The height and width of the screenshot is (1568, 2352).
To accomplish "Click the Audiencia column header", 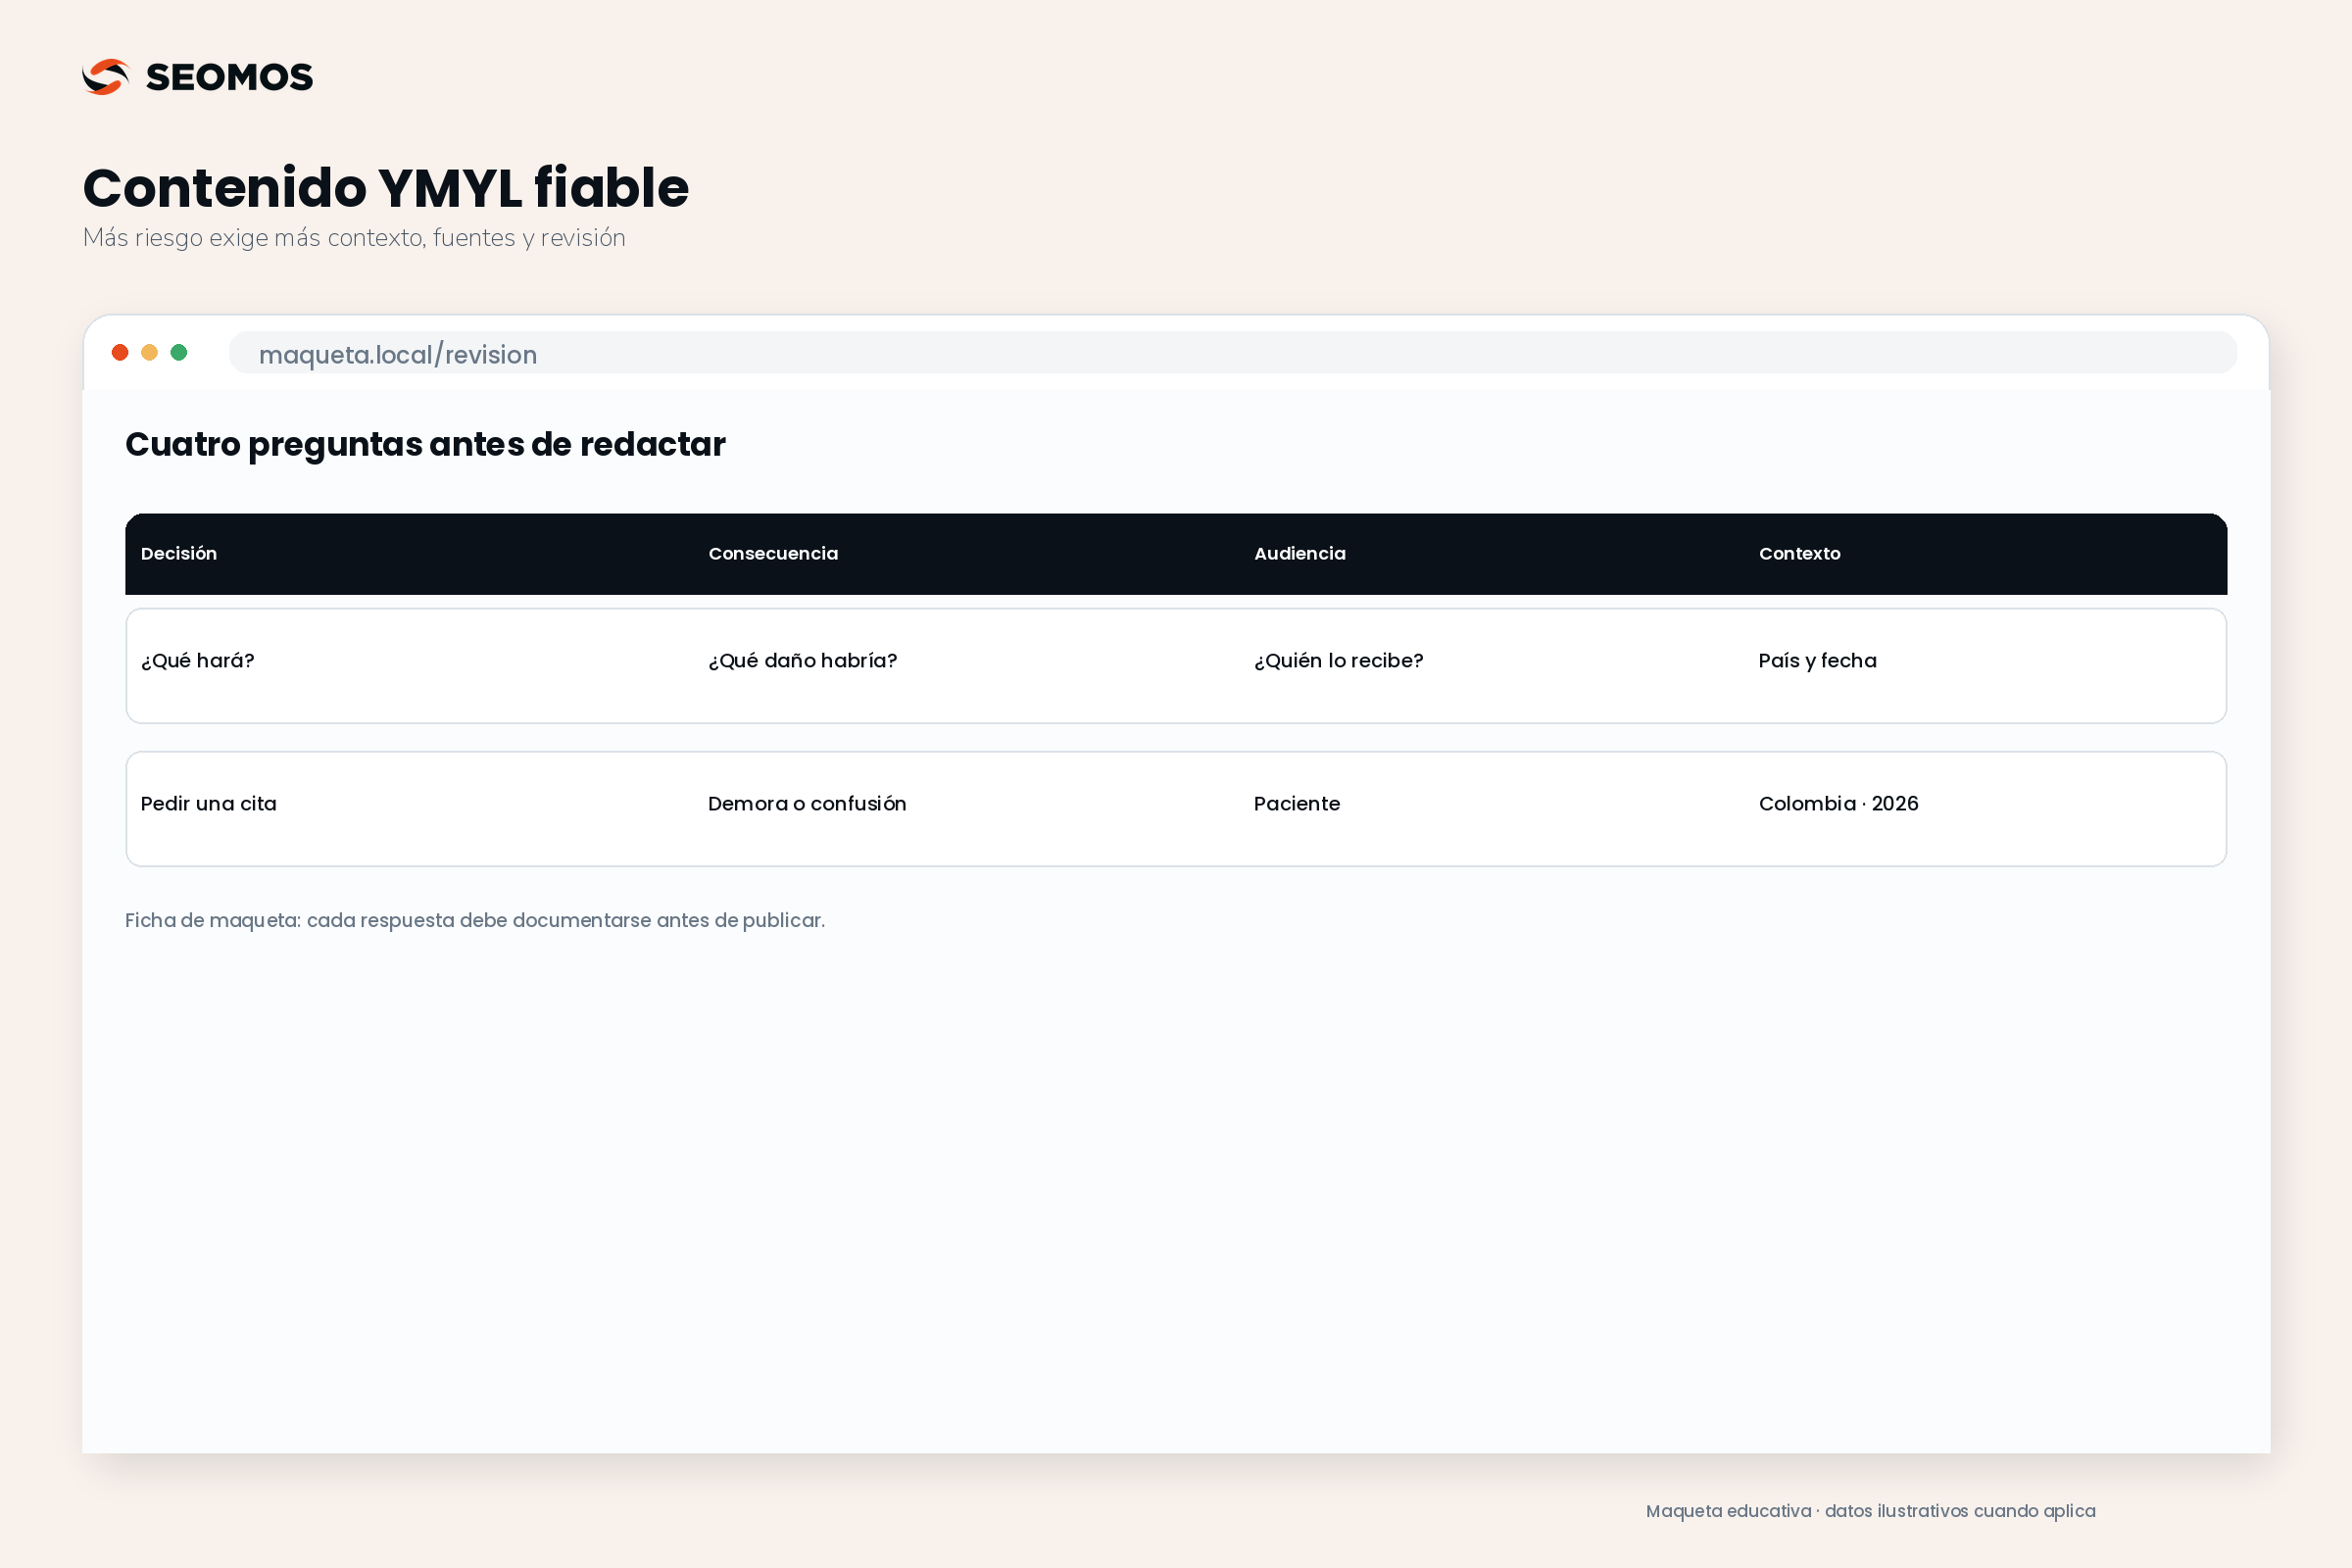I will 1300,554.
